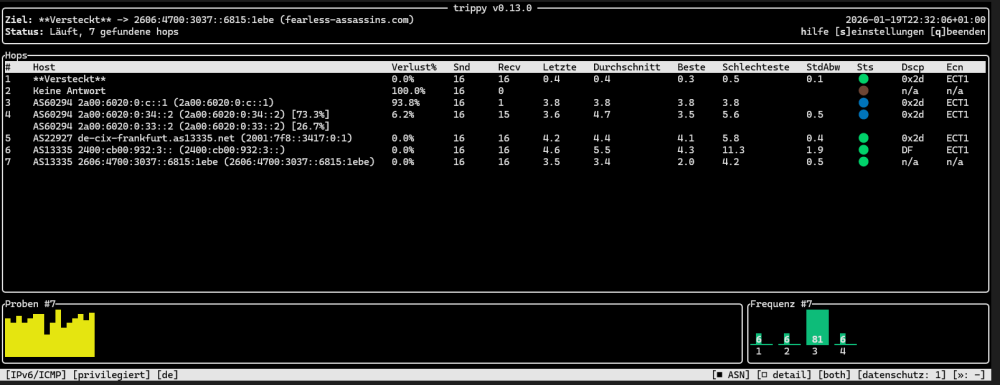
Task: Click the Recv column header
Action: (x=509, y=67)
